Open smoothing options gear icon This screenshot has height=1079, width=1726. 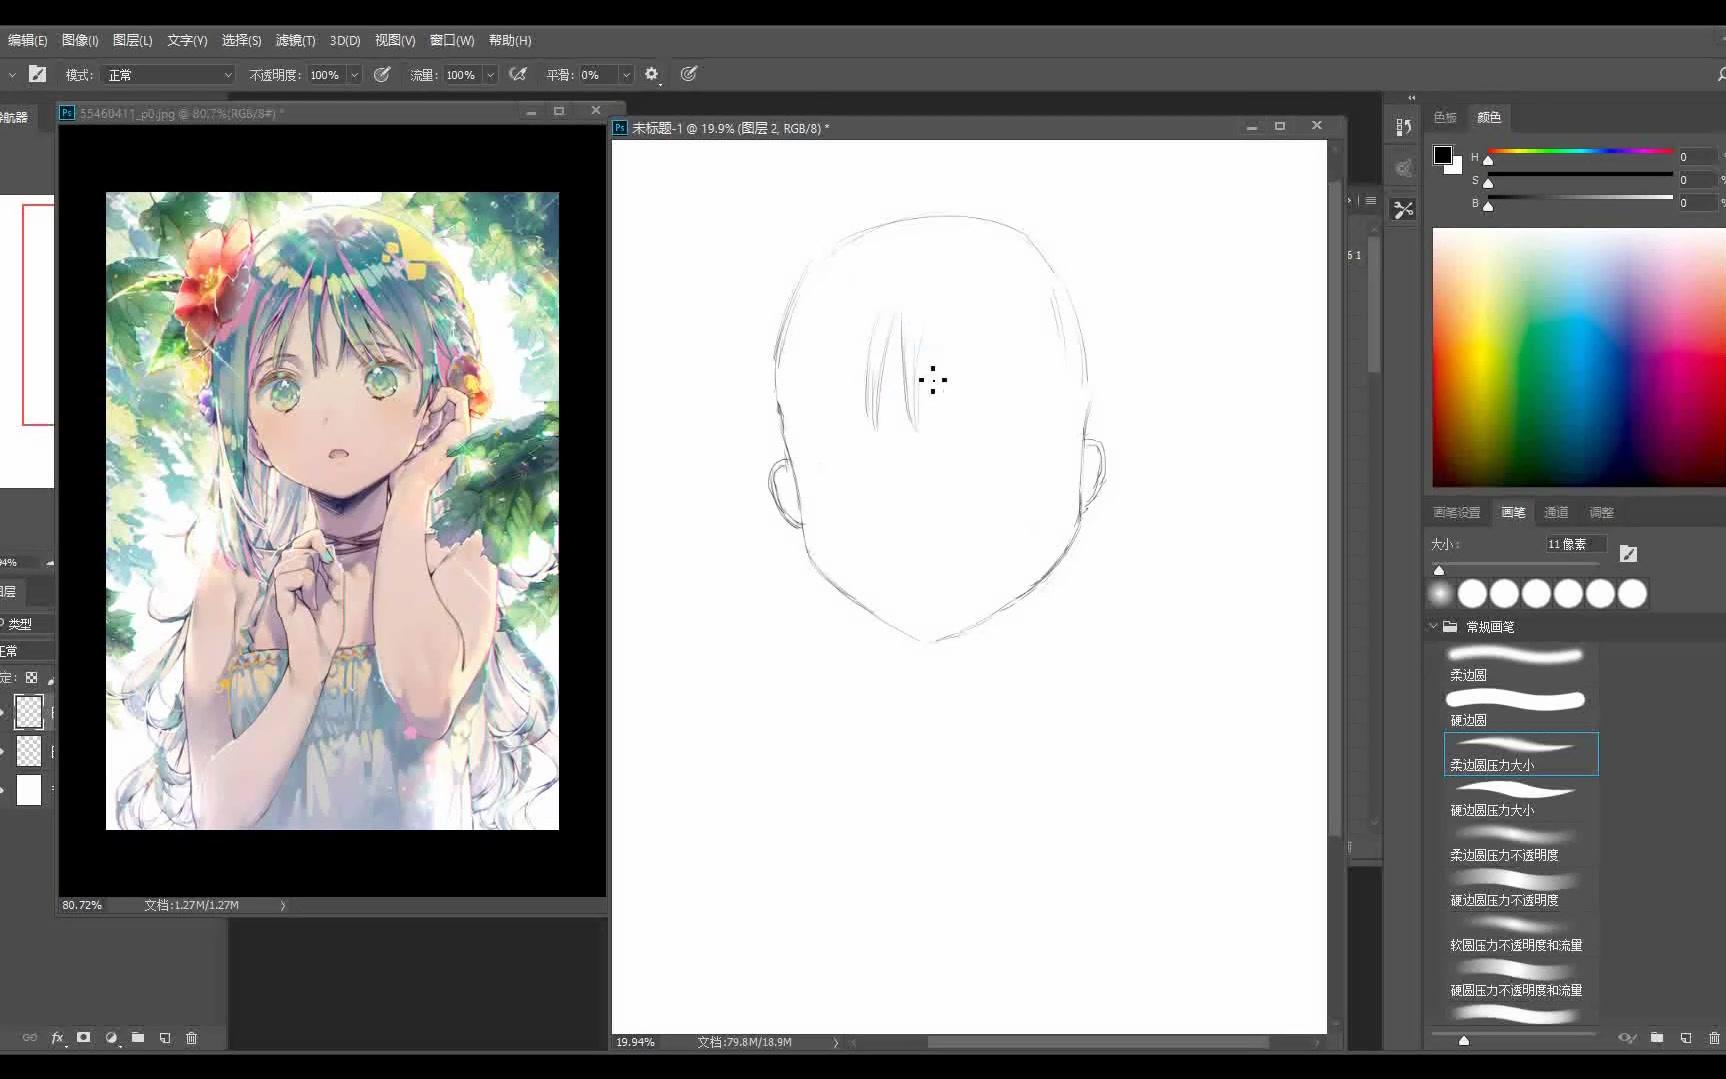click(x=652, y=74)
